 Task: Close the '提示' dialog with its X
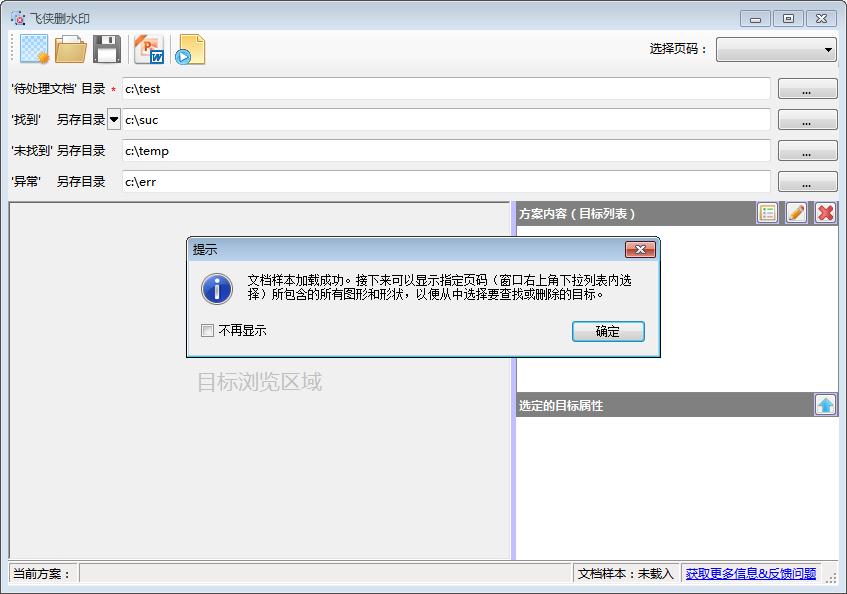coord(640,249)
